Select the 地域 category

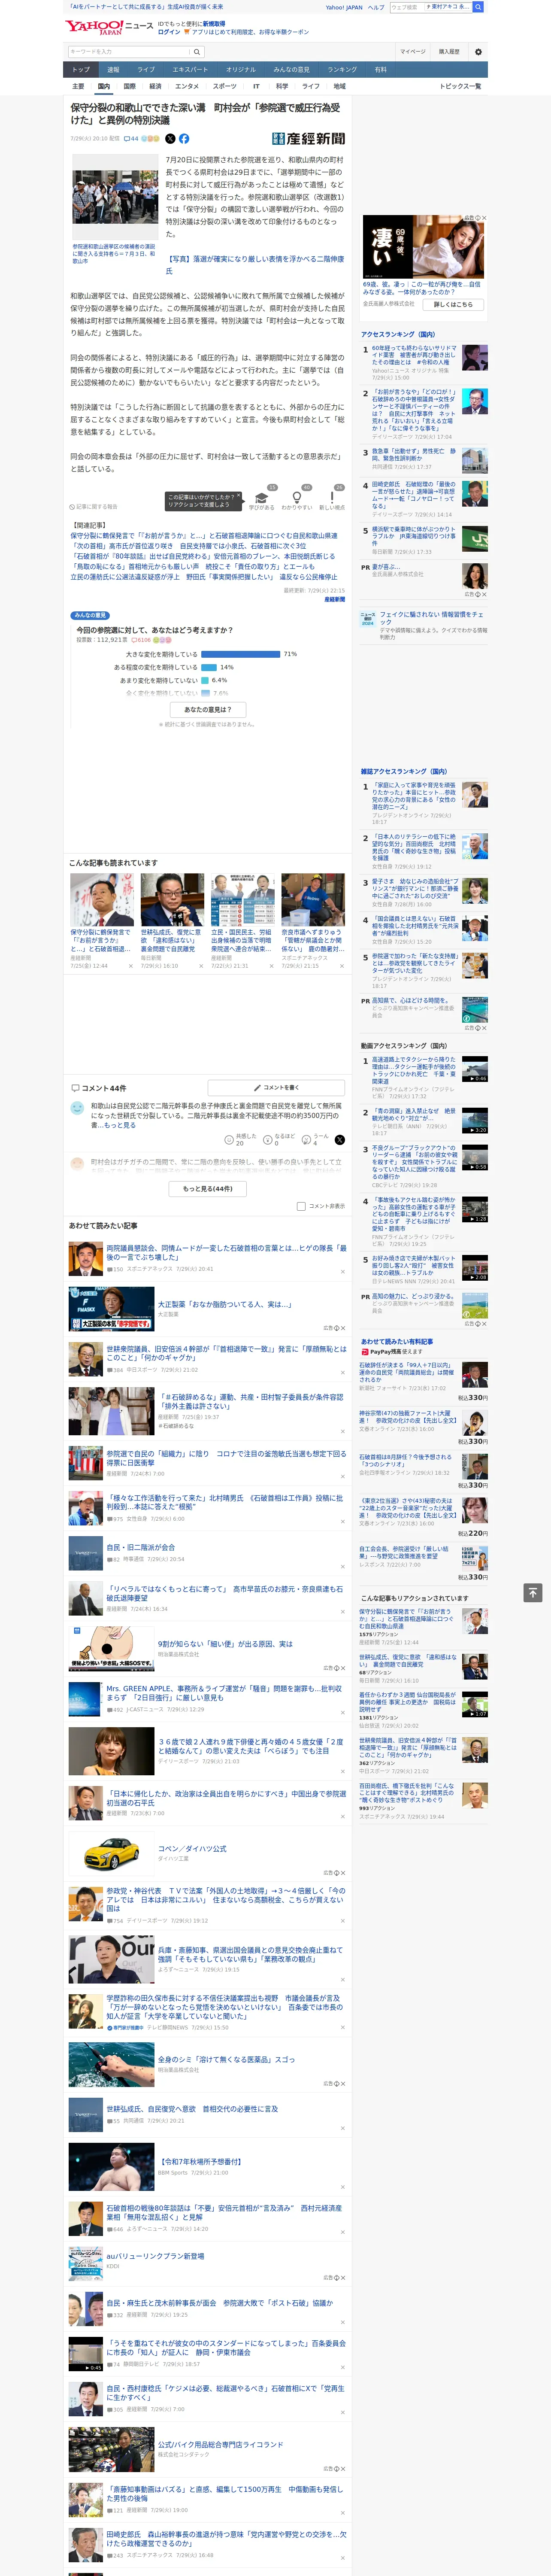340,86
